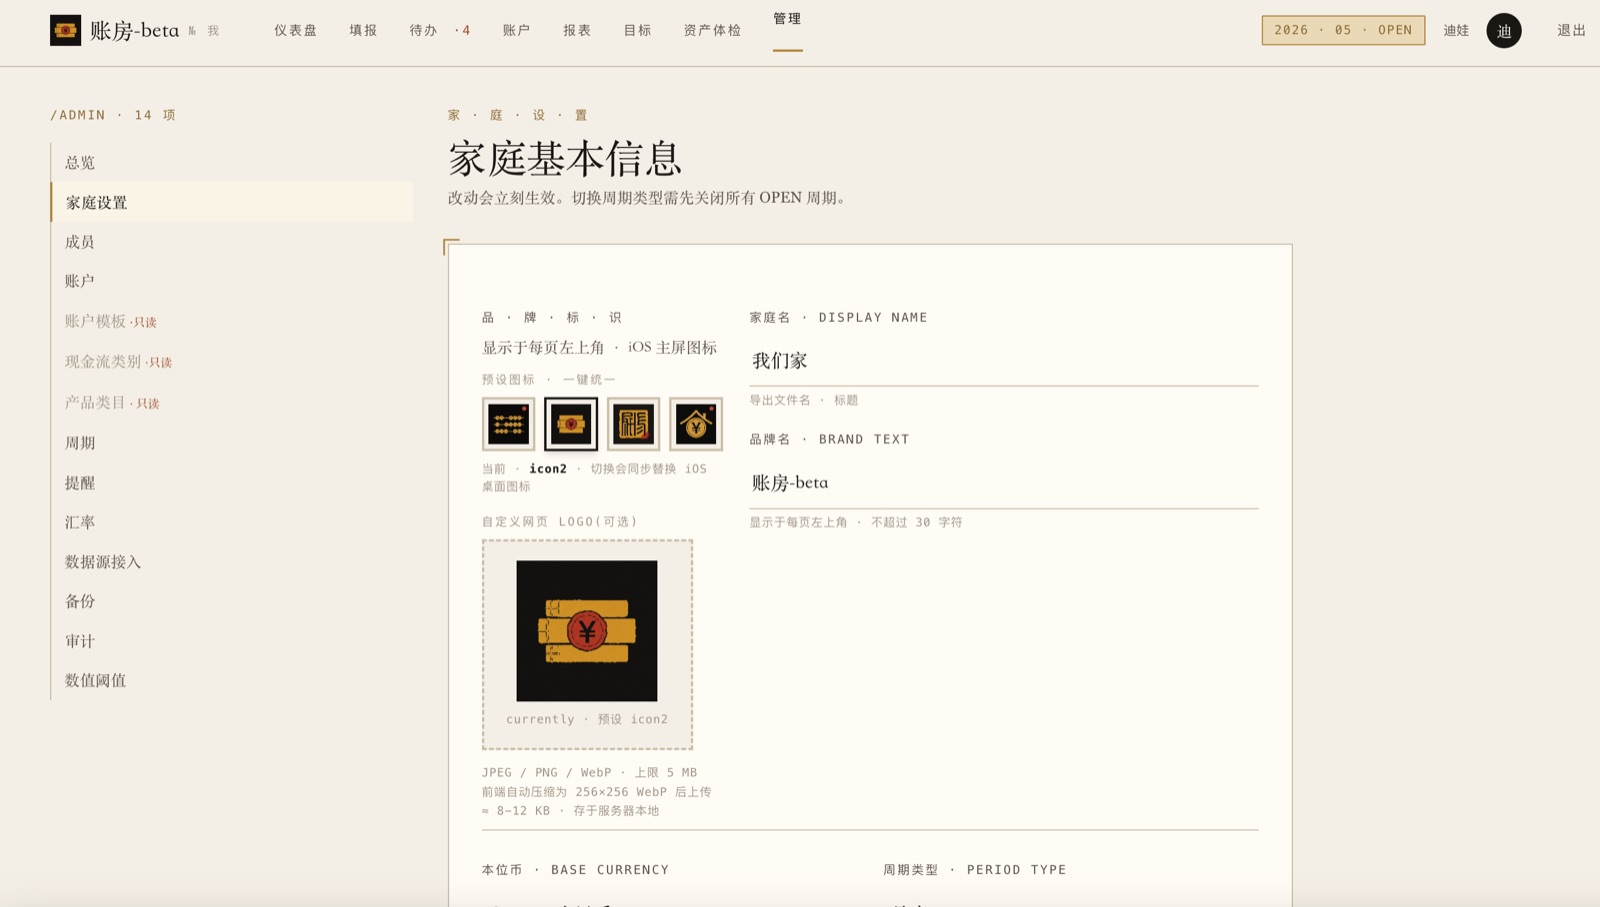Click the 退出 logout link
Screen dimensions: 1600x907
coord(1572,30)
